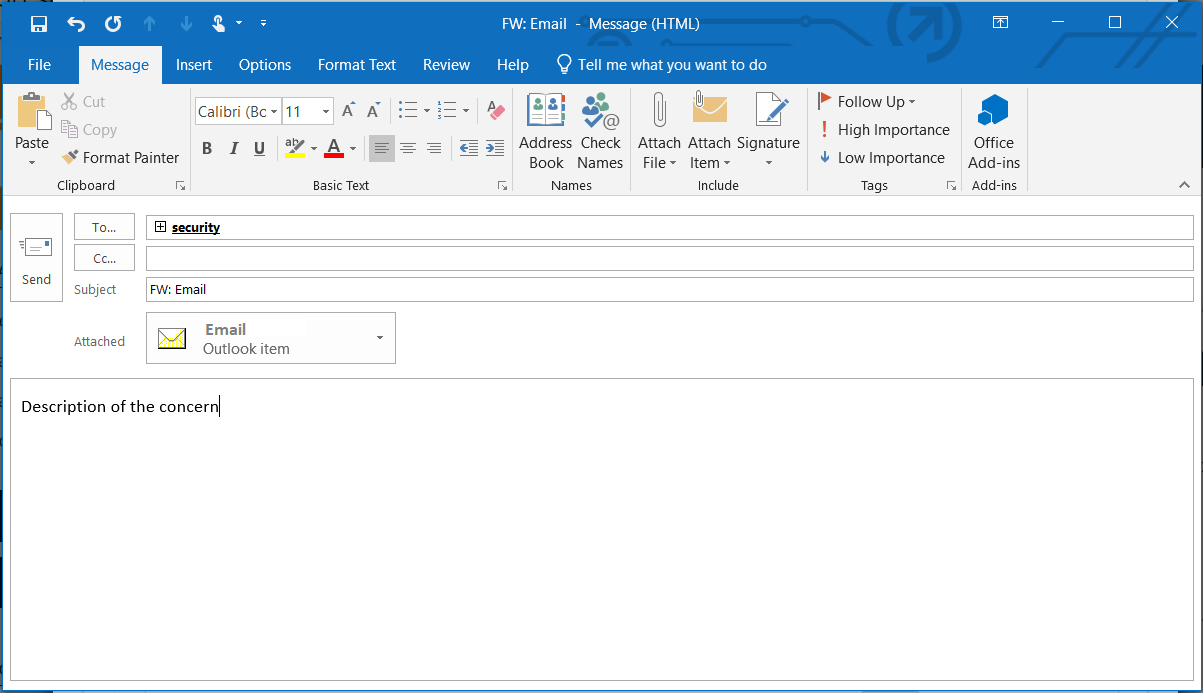
Task: Open the highlight color dropdown arrow
Action: pos(314,149)
